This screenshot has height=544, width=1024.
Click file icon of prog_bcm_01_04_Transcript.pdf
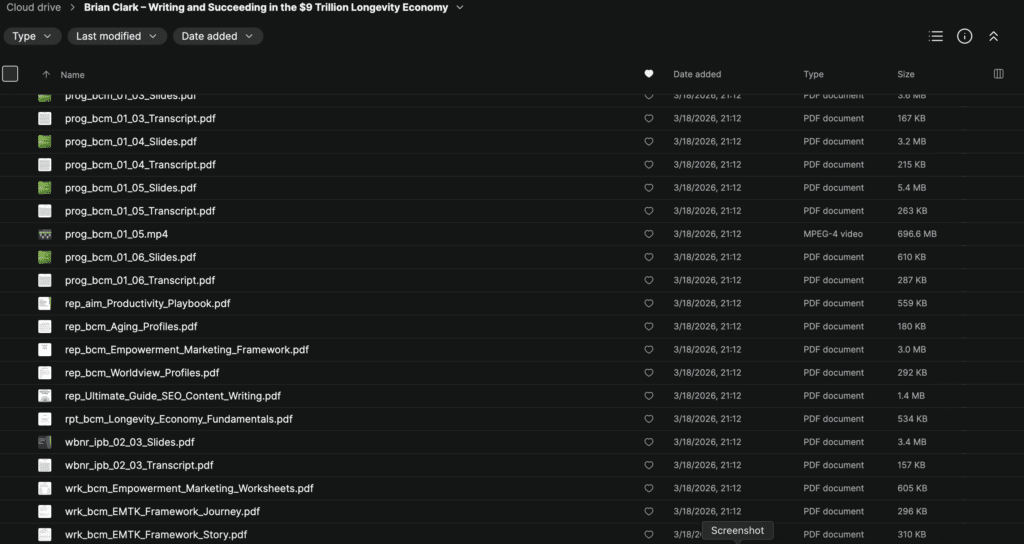[44, 165]
